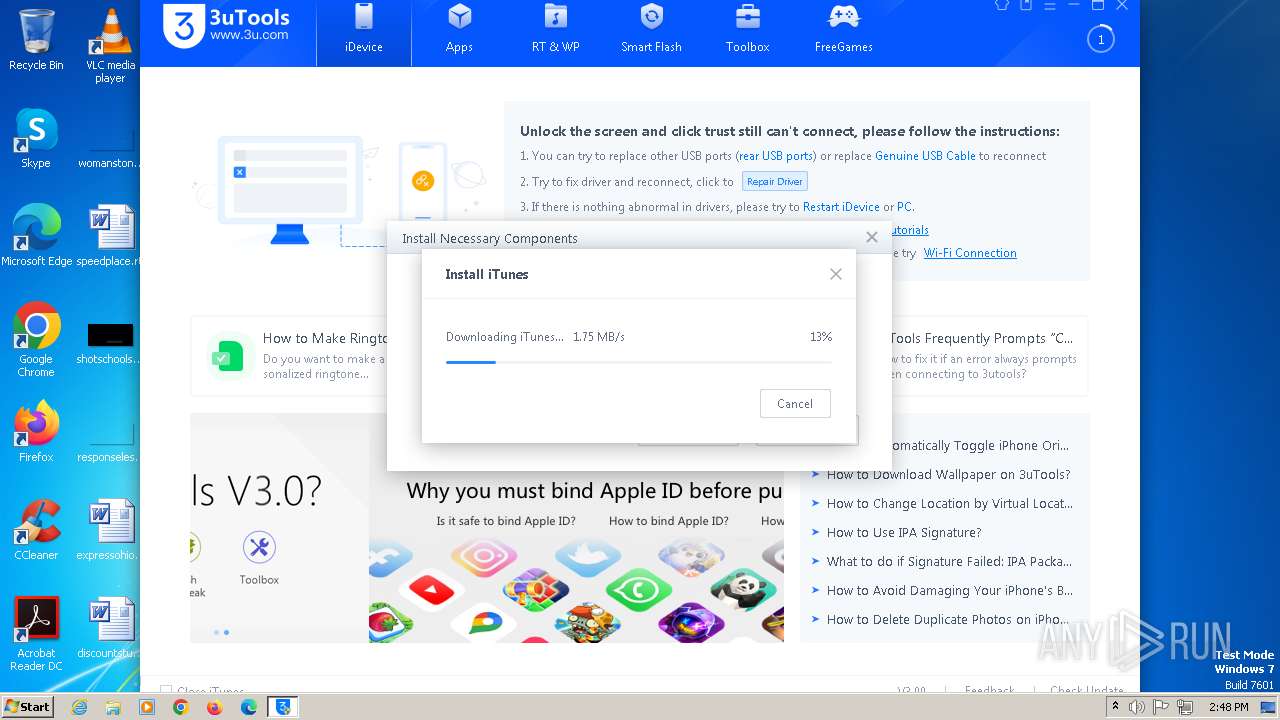Click the iTunes download progress bar
The height and width of the screenshot is (720, 1280).
coord(638,362)
